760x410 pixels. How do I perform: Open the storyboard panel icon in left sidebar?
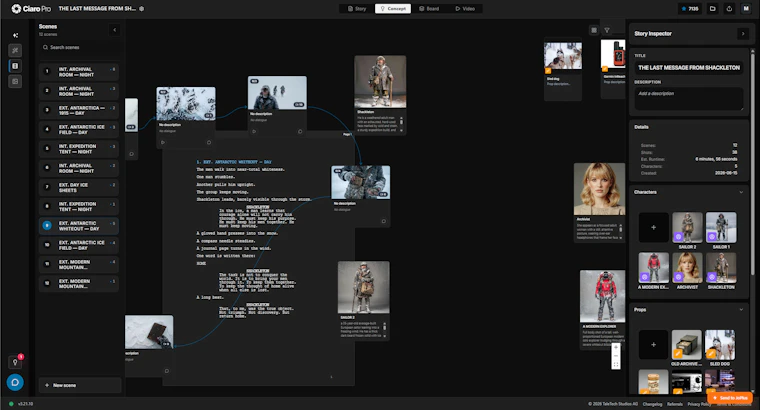[15, 81]
